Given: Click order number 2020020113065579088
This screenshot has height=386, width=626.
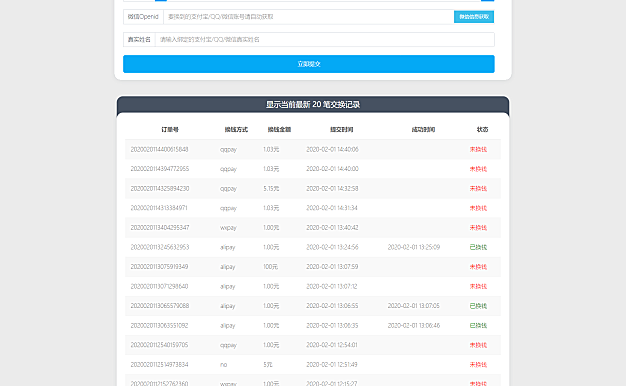Looking at the screenshot, I should [160, 306].
